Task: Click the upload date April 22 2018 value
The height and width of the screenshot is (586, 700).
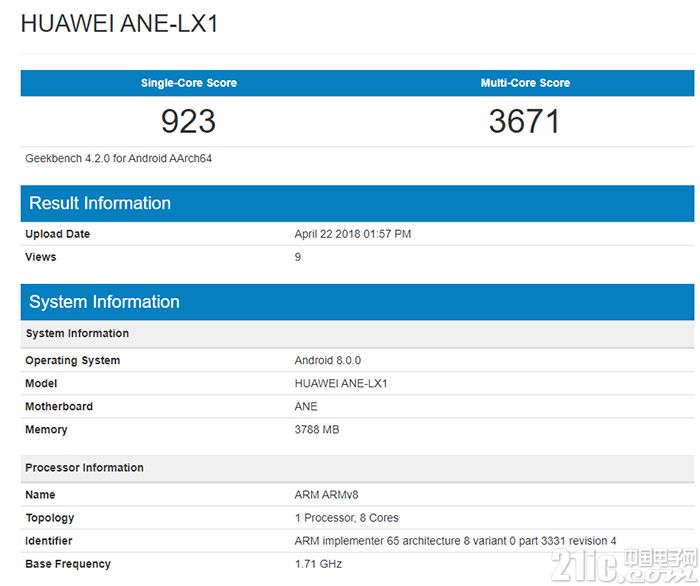Action: pyautogui.click(x=352, y=234)
